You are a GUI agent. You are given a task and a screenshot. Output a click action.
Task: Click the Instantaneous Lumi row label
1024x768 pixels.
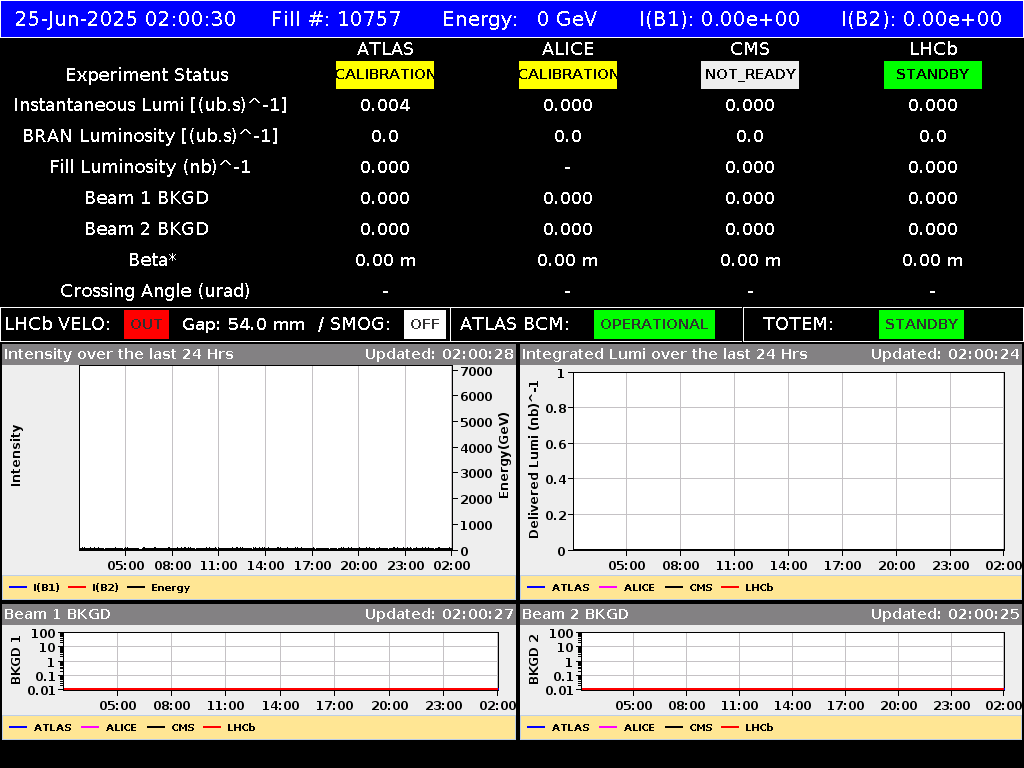[150, 105]
